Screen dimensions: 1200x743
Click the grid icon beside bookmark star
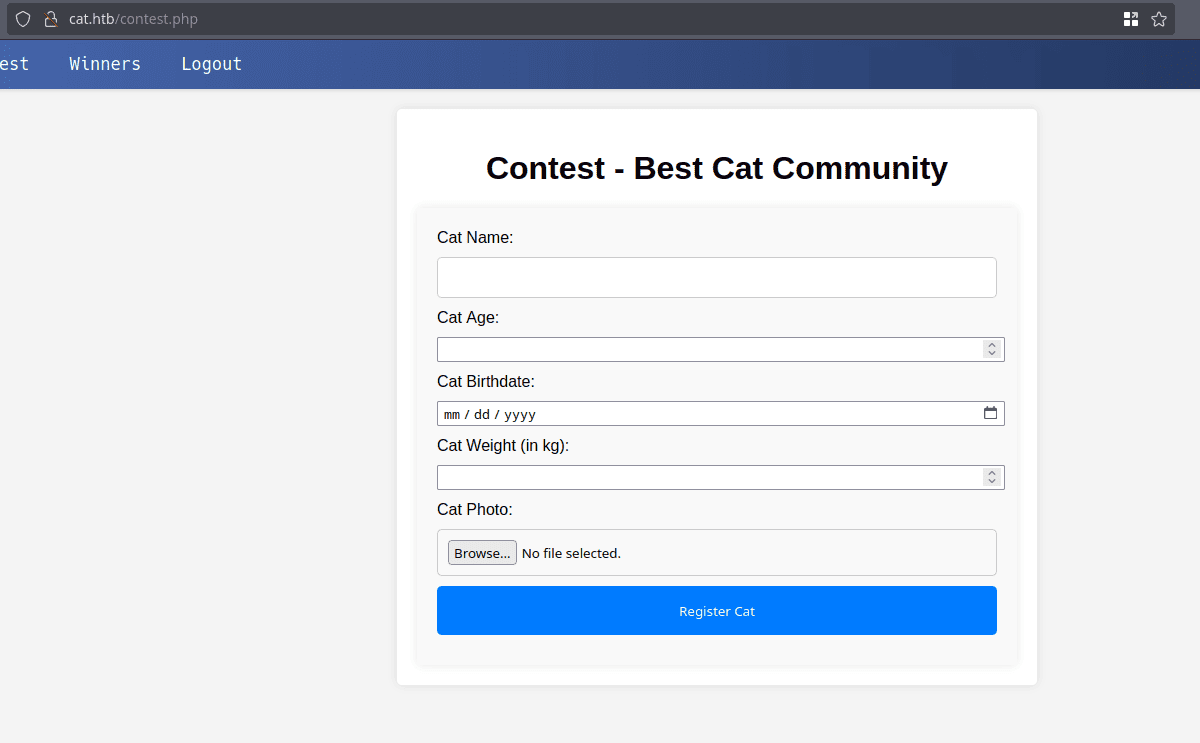[1131, 19]
